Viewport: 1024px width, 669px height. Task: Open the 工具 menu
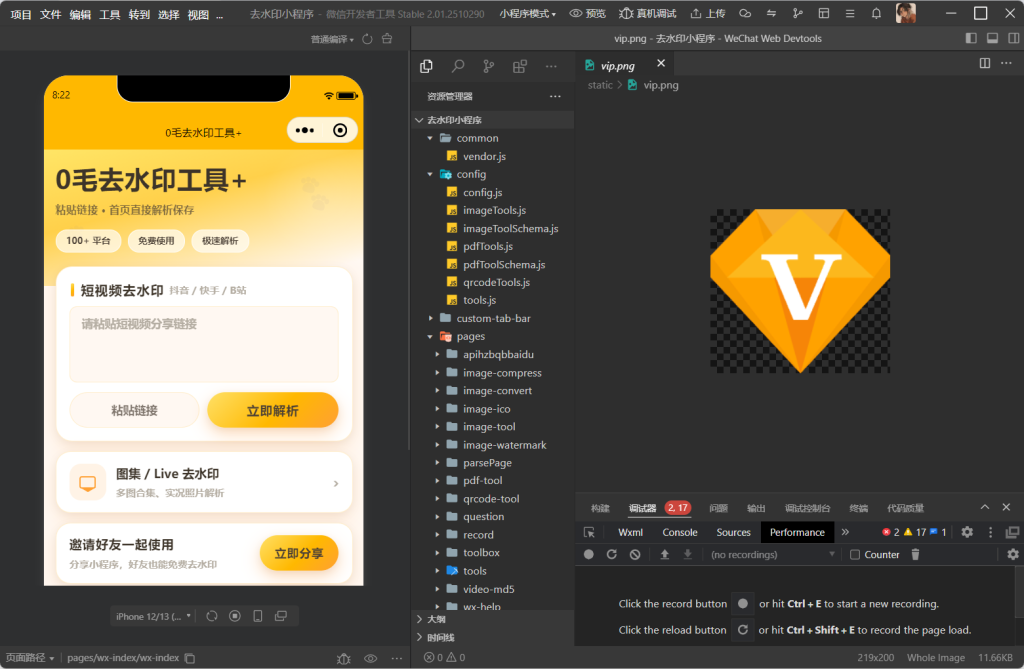(110, 14)
